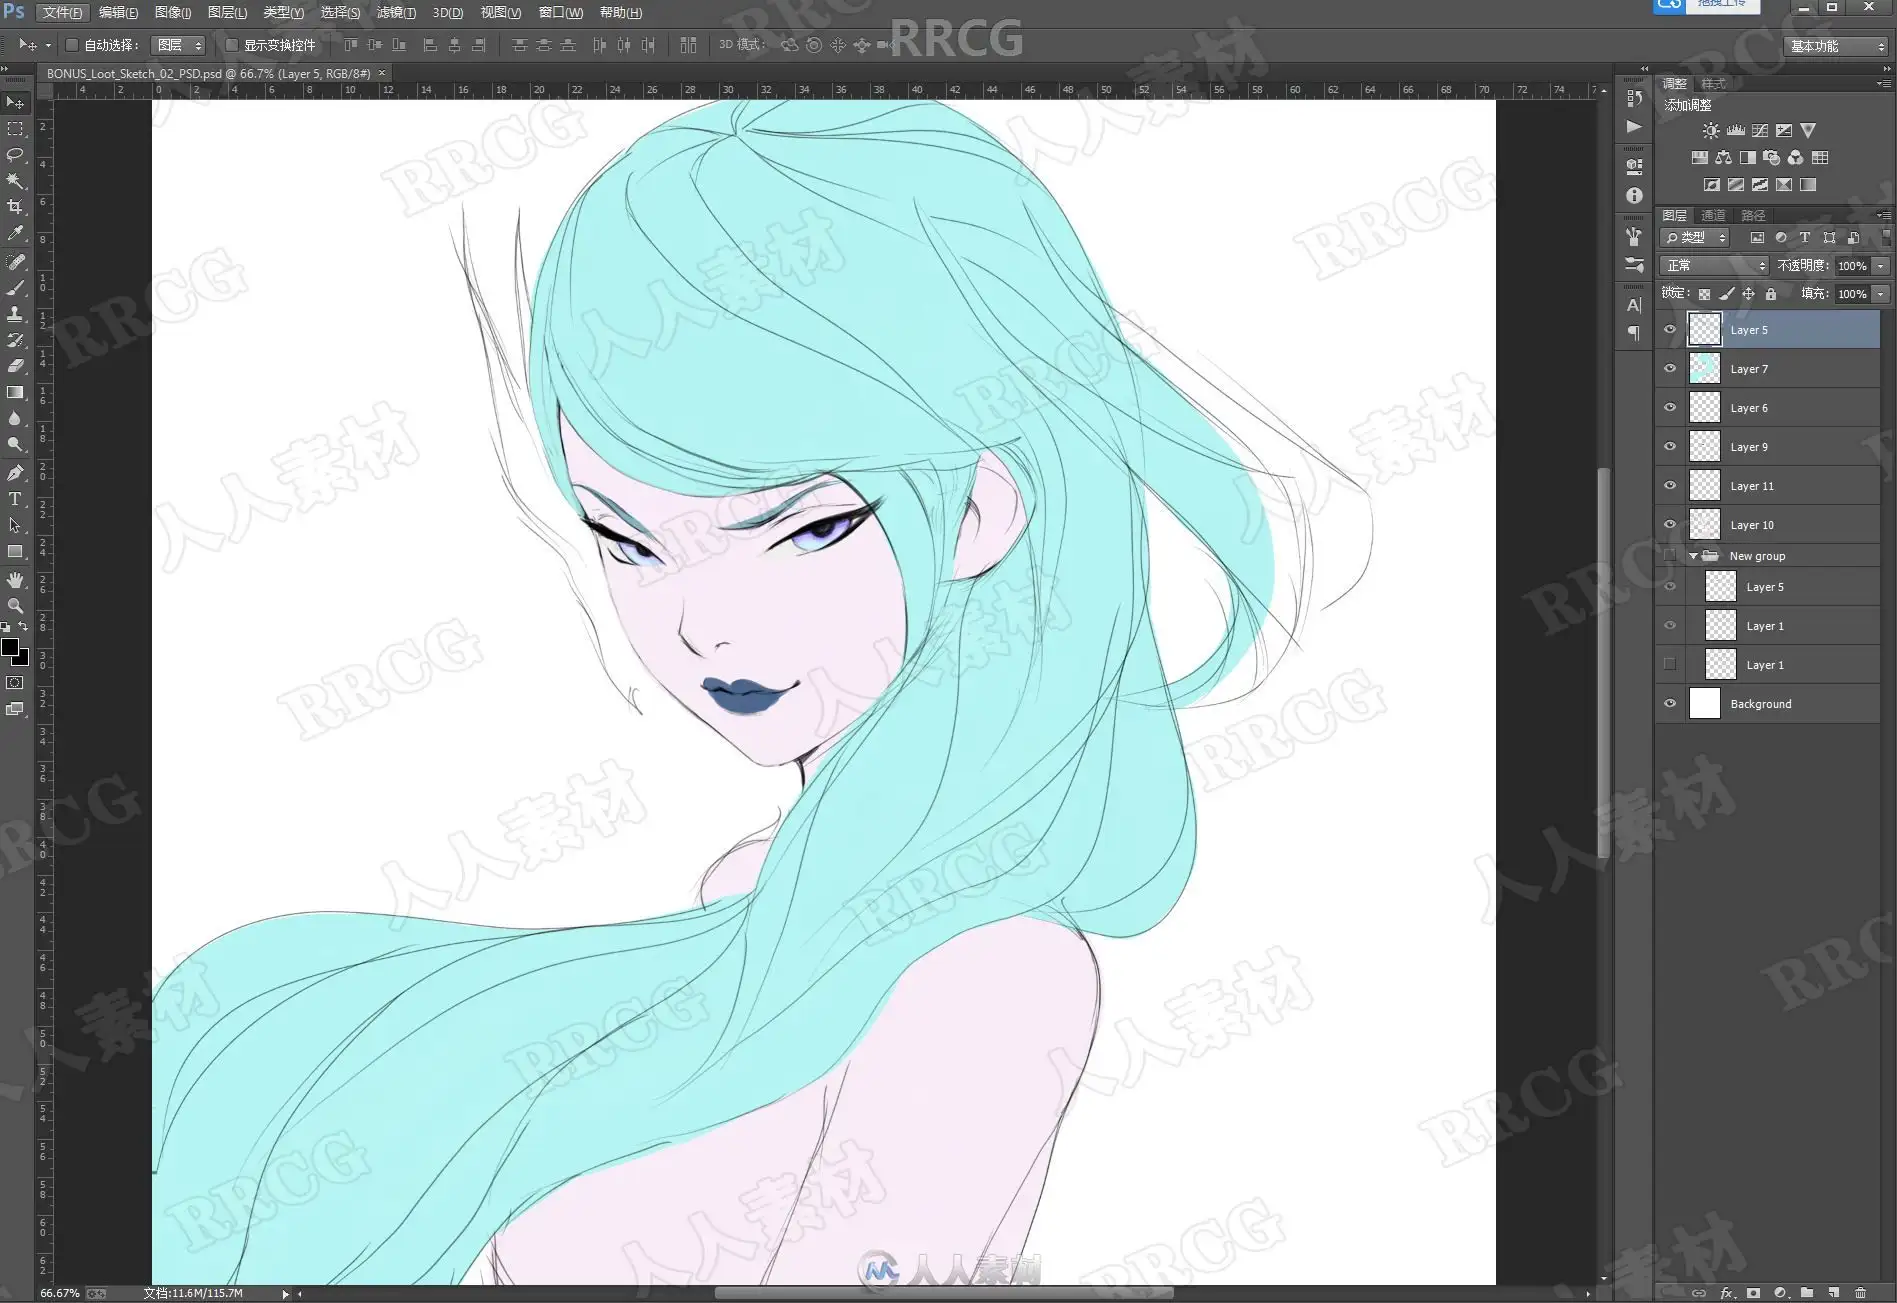Switch to the 通道 tab
The width and height of the screenshot is (1897, 1303).
tap(1713, 216)
